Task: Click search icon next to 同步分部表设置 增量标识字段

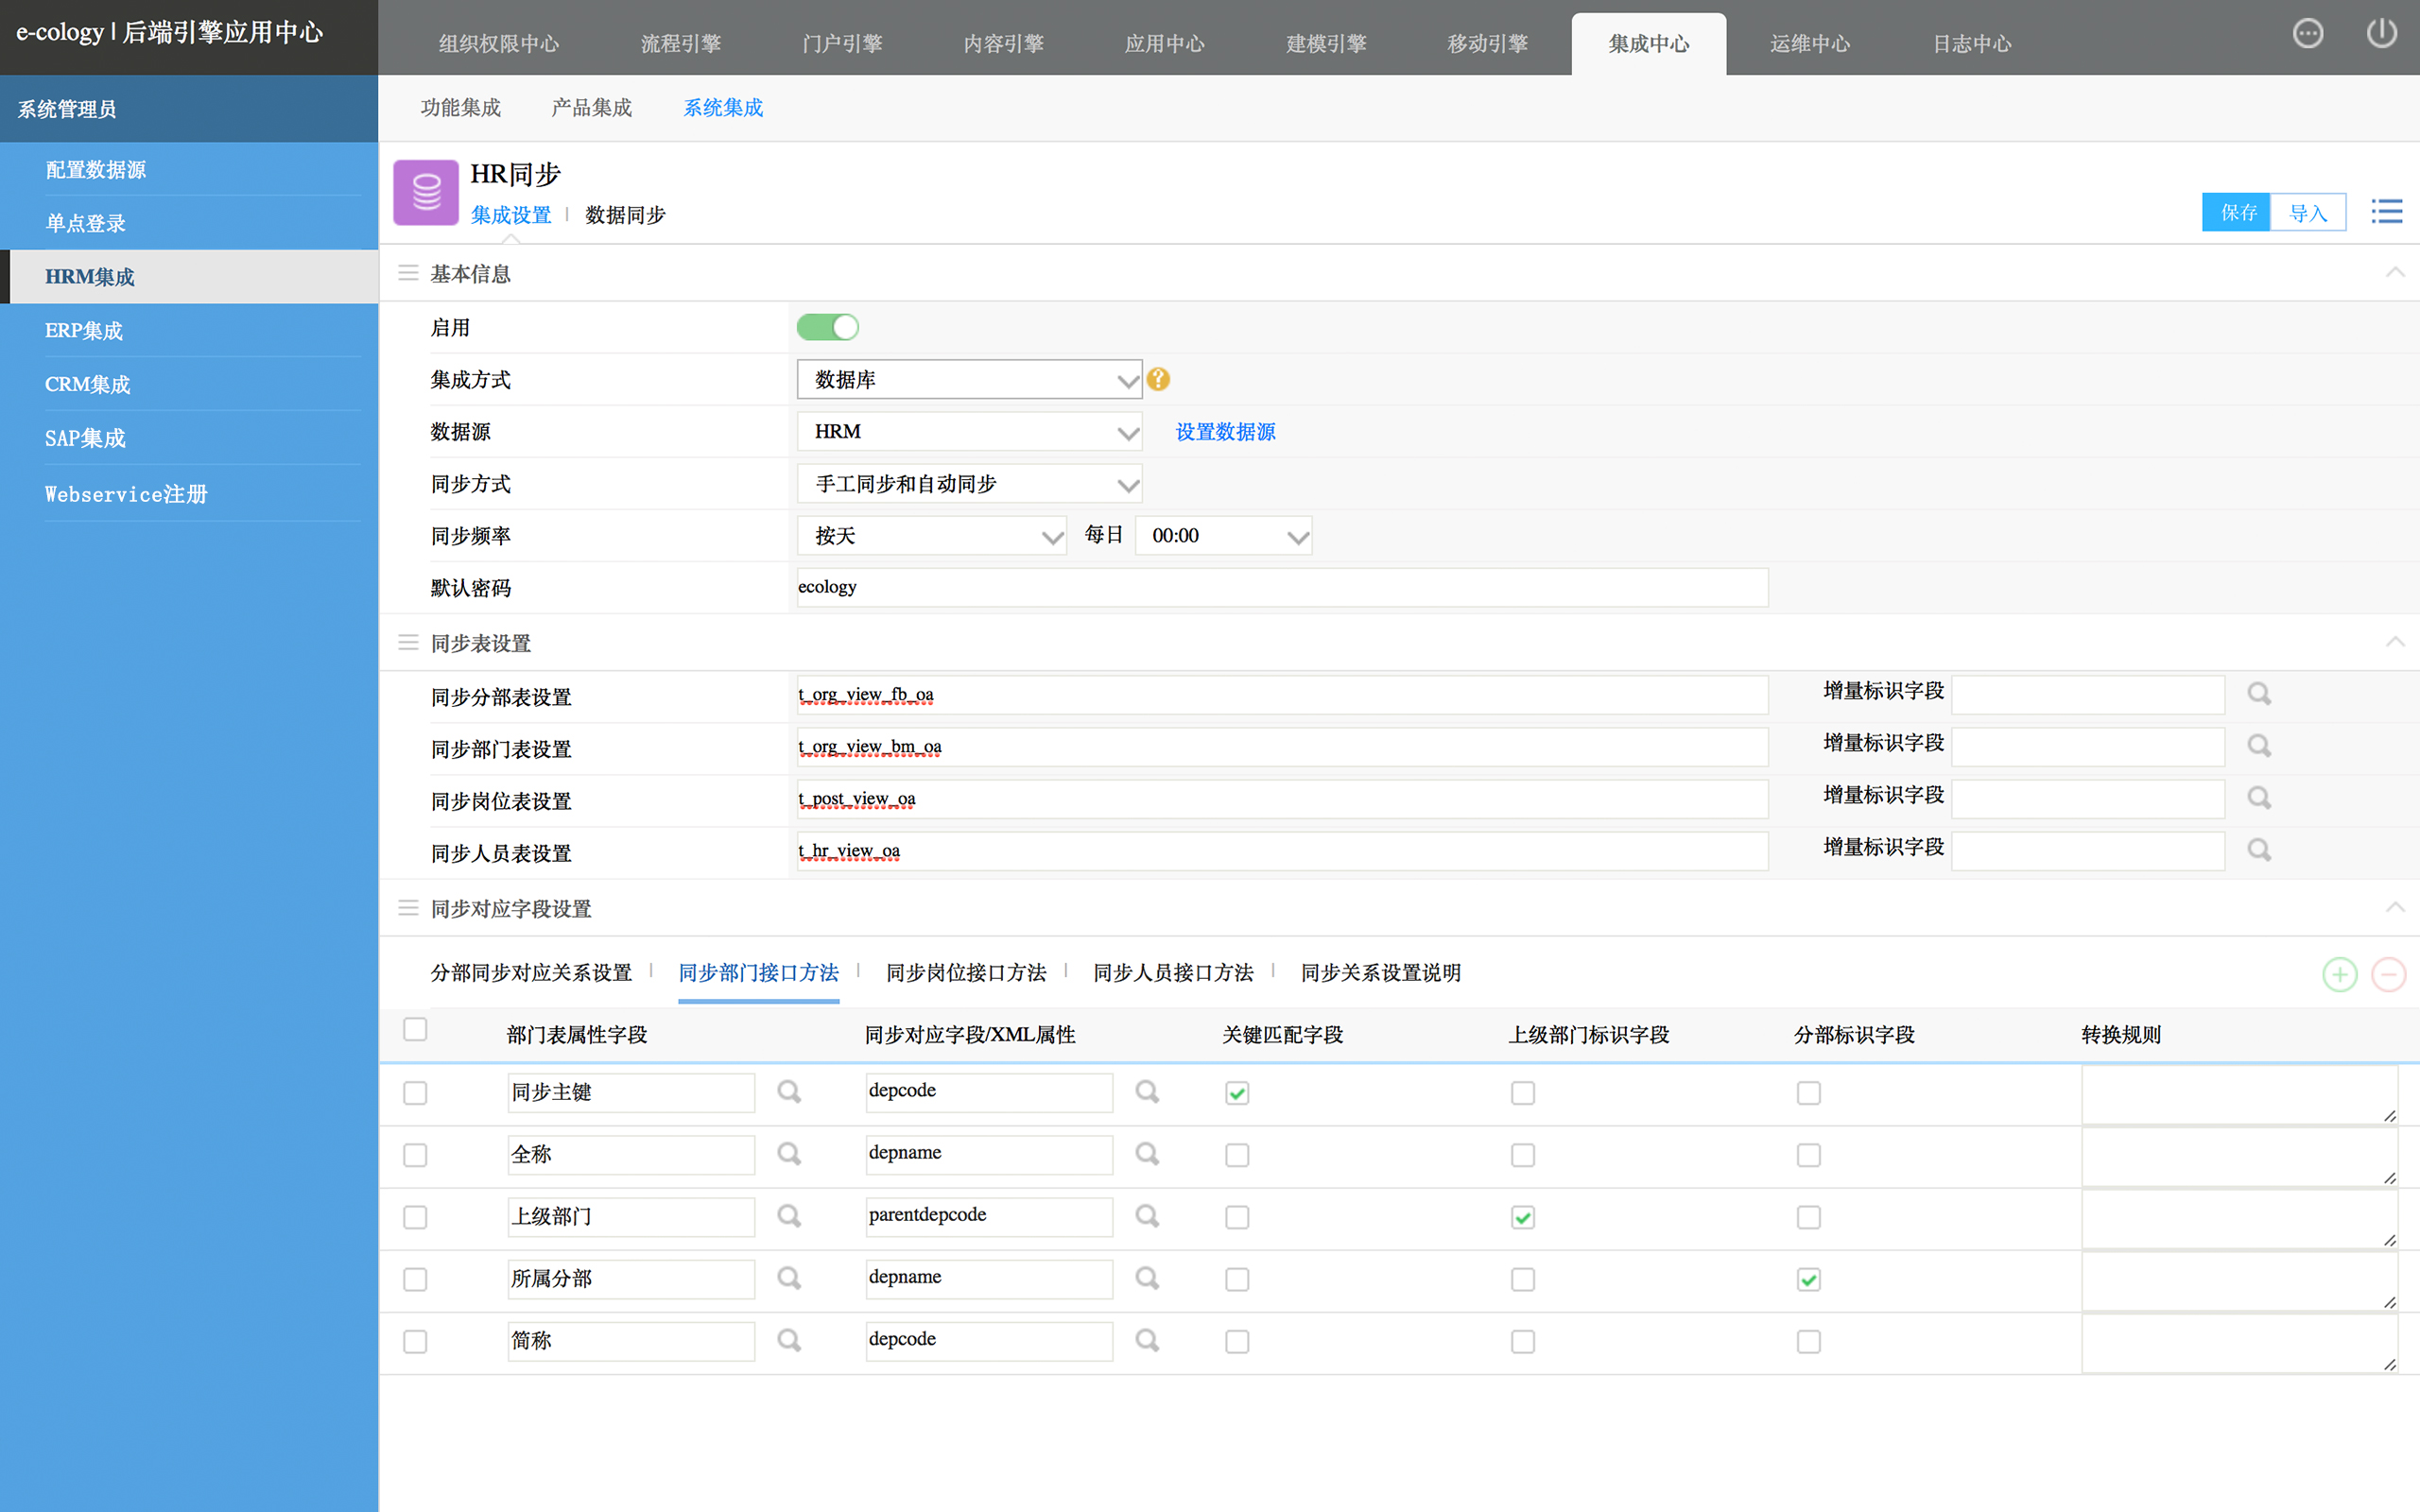Action: point(2258,694)
